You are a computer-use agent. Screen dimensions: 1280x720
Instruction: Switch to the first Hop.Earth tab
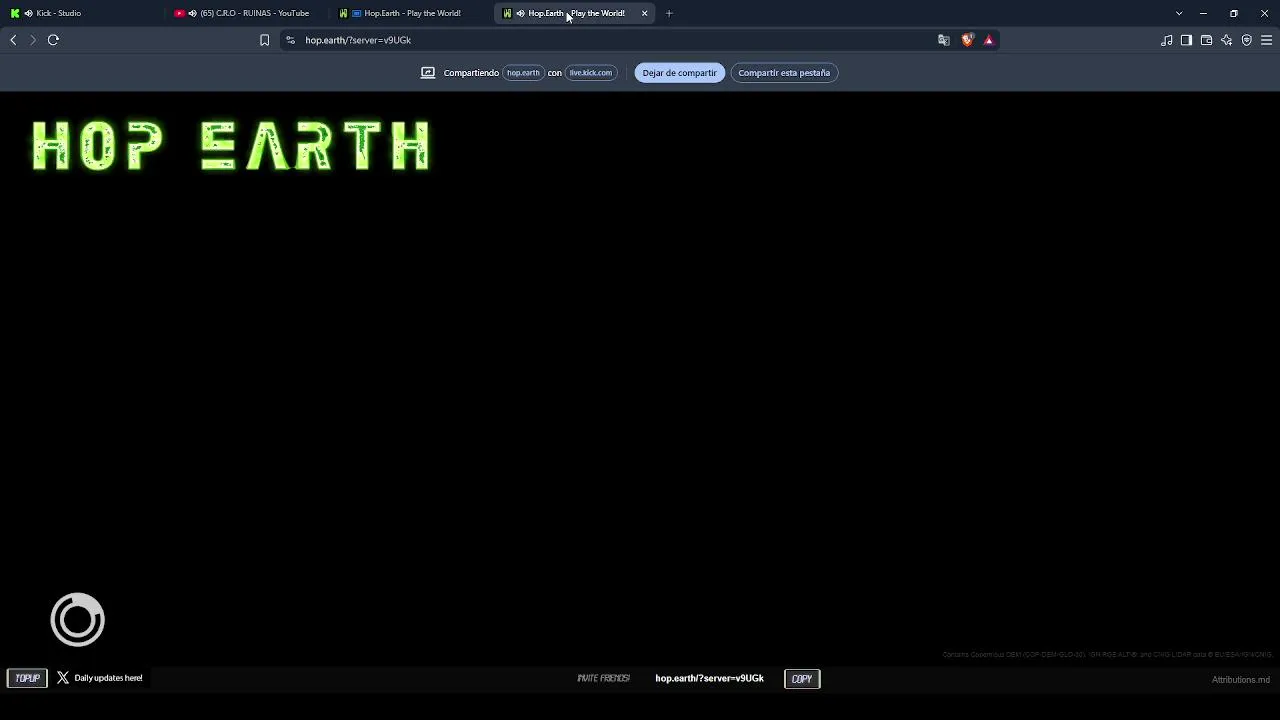coord(412,13)
